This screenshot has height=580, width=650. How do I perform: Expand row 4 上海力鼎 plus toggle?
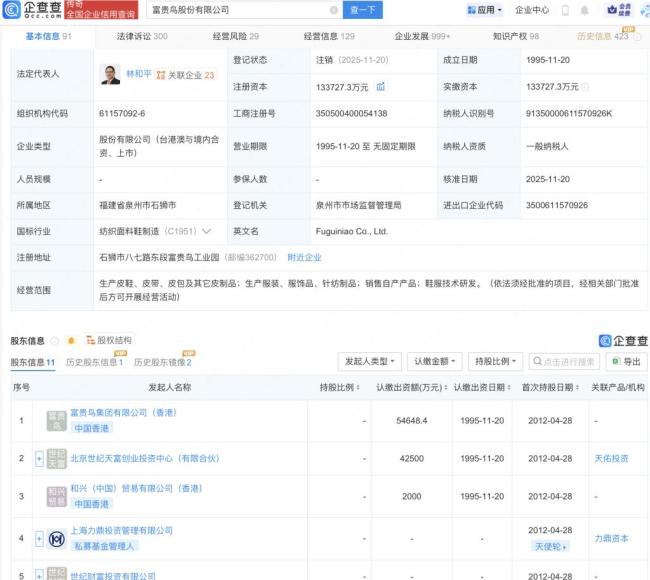click(39, 539)
